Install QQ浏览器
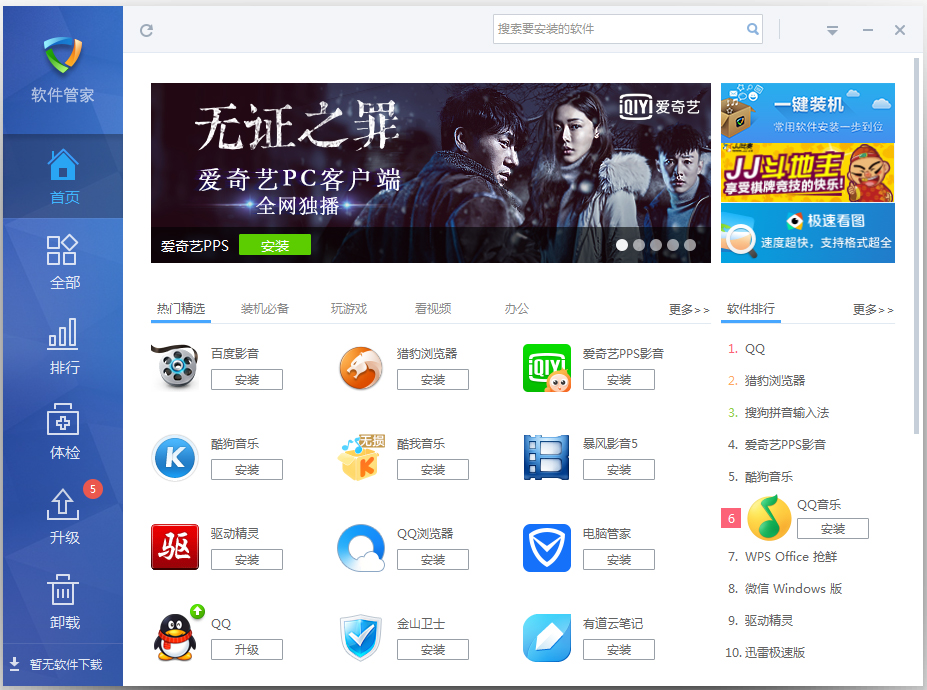 (433, 559)
